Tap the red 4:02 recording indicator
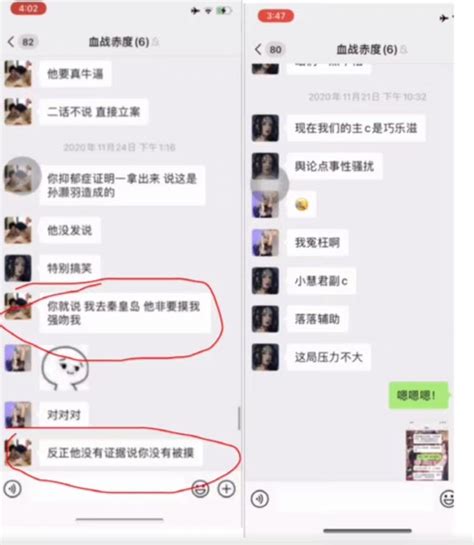Viewport: 474px width, 545px height. pos(28,8)
